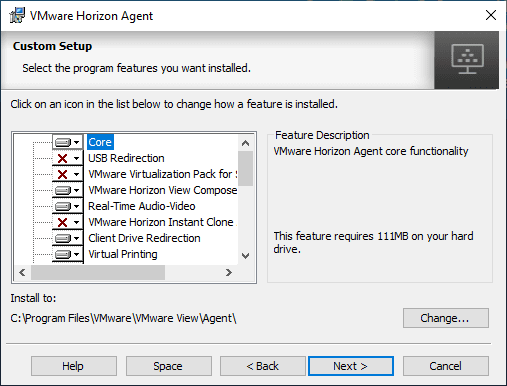Click the Client Drive Redirection drive icon

[63, 238]
